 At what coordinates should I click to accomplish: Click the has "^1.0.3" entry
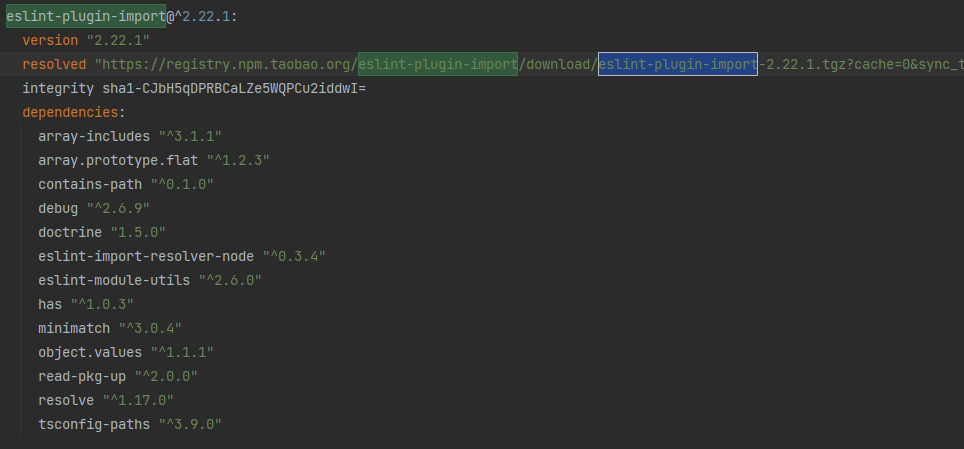point(86,304)
